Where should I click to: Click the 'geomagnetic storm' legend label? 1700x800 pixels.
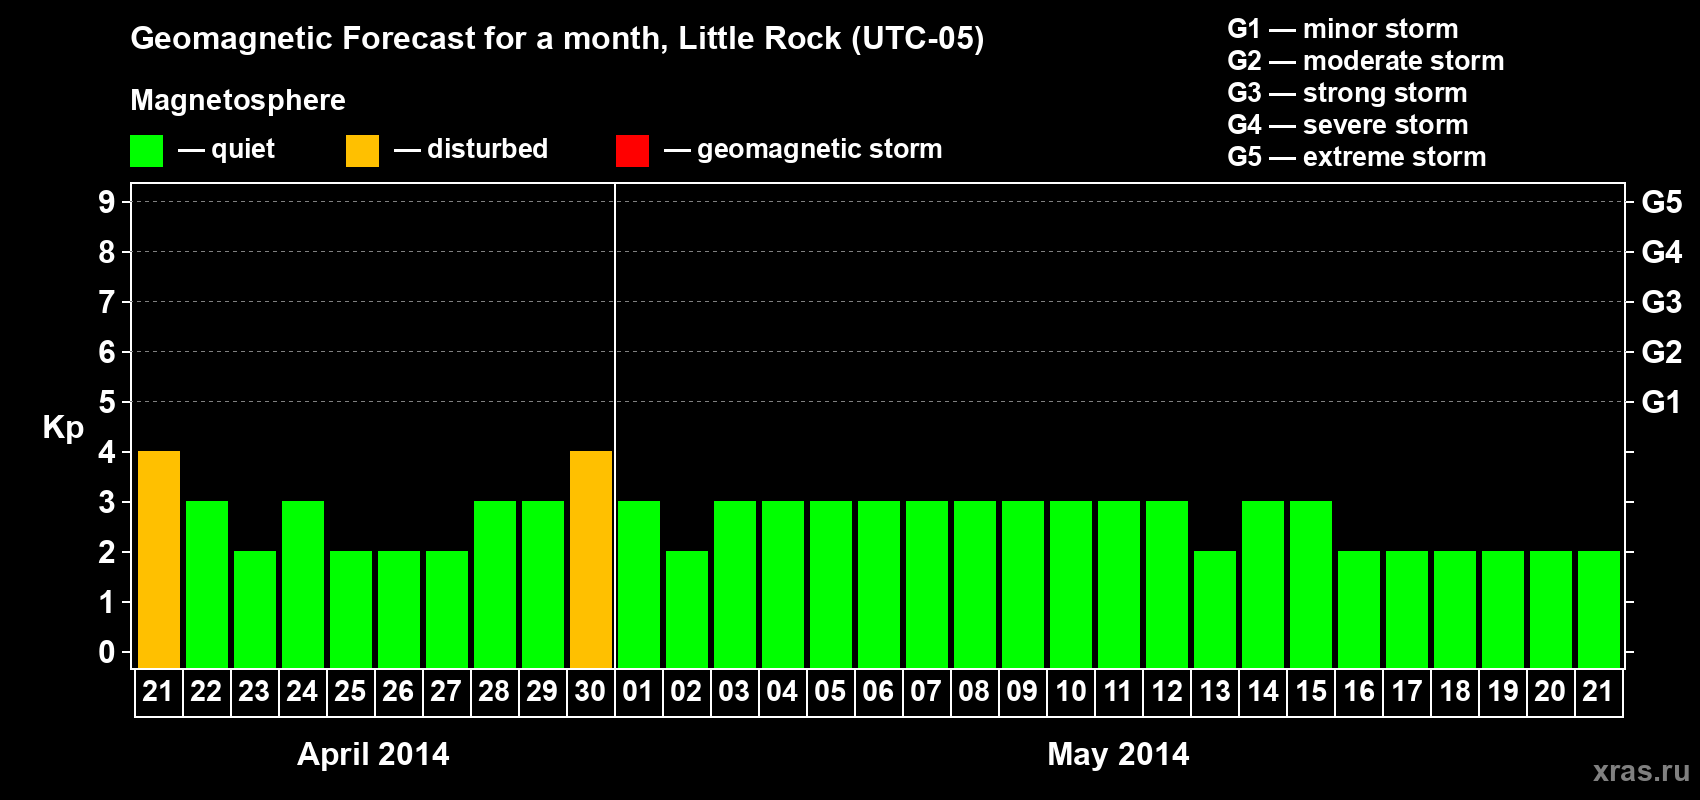point(820,149)
